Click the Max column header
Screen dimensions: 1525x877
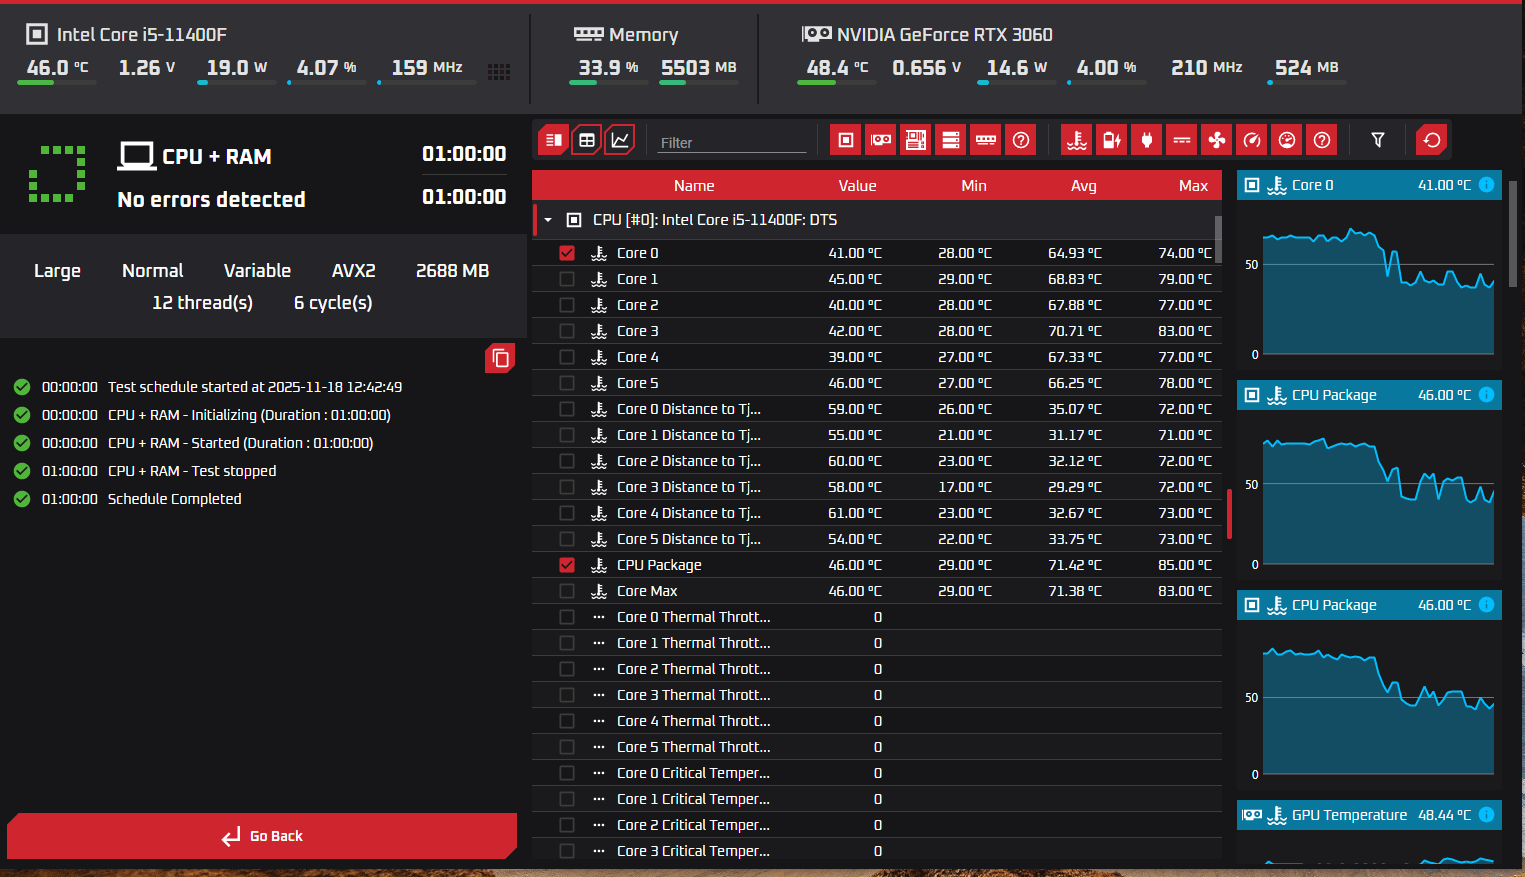(x=1193, y=186)
